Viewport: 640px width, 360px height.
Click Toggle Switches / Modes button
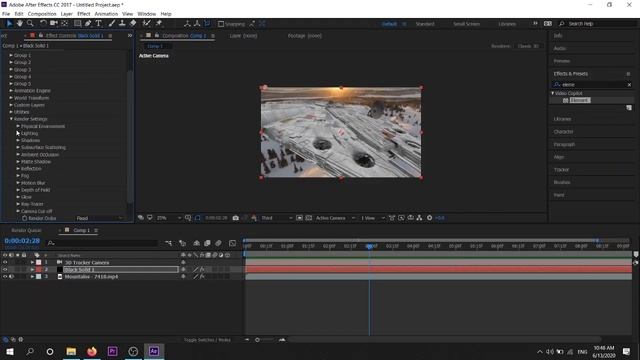coord(207,340)
